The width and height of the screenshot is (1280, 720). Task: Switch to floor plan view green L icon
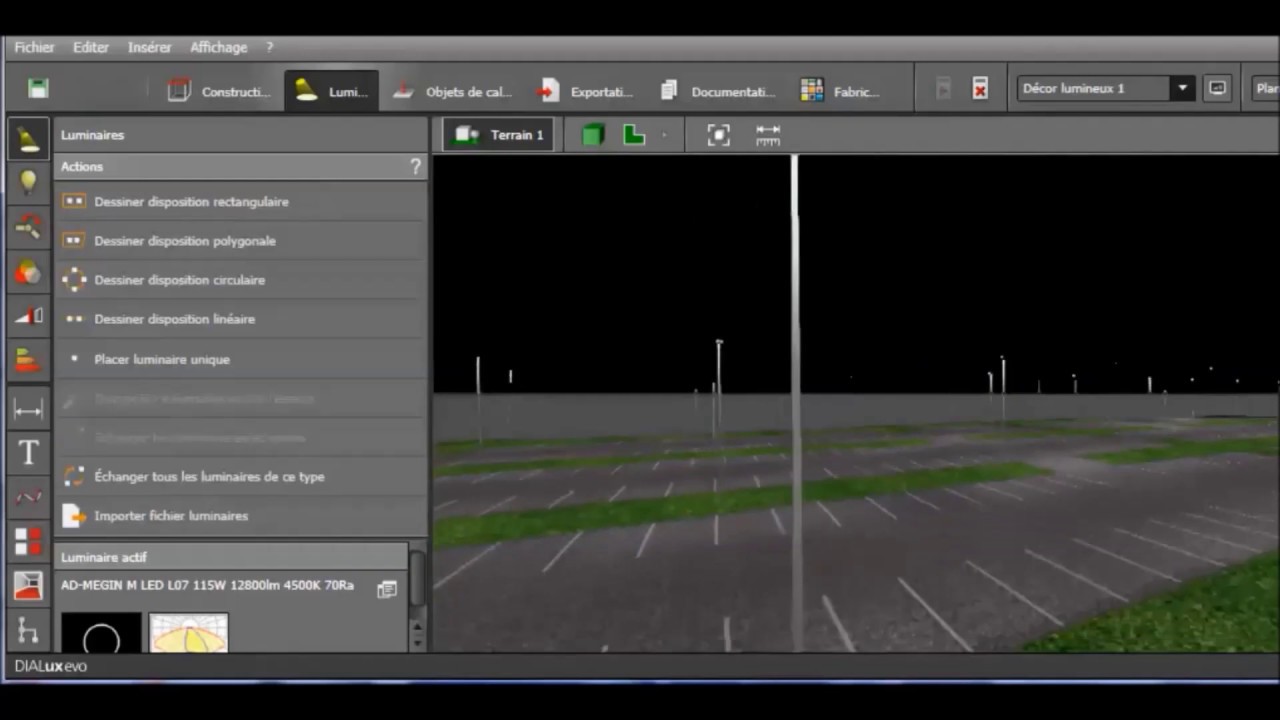[634, 135]
